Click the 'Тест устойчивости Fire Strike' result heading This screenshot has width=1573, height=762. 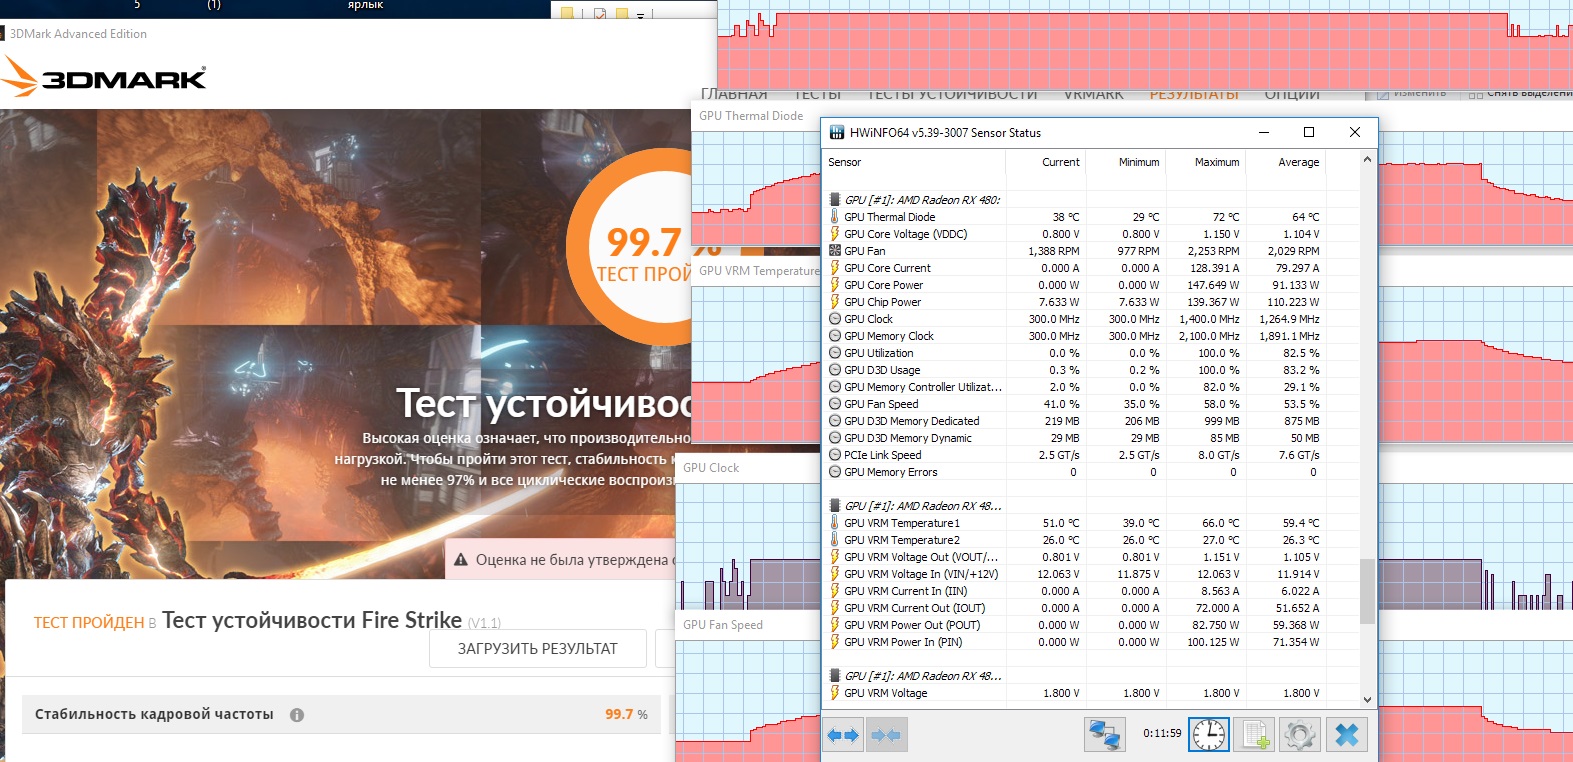click(312, 620)
